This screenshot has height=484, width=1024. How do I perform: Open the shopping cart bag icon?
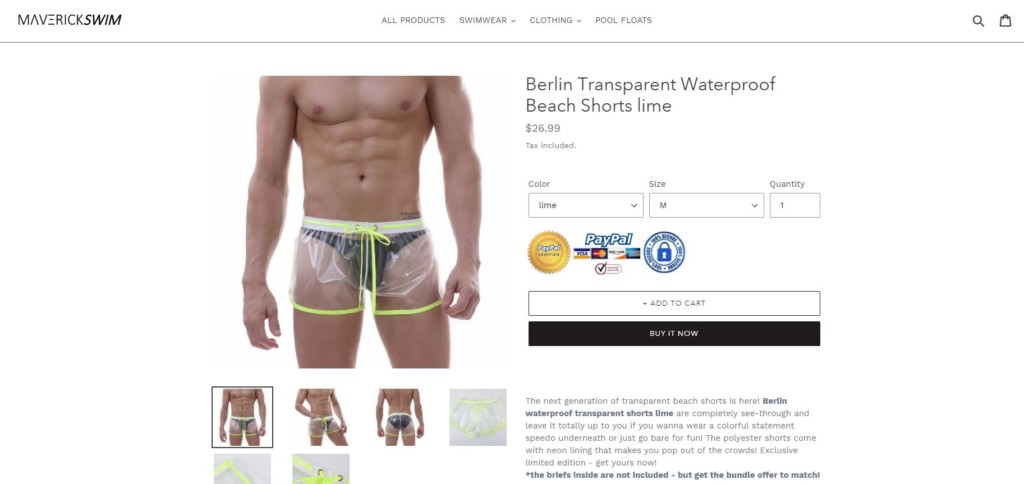click(1005, 20)
